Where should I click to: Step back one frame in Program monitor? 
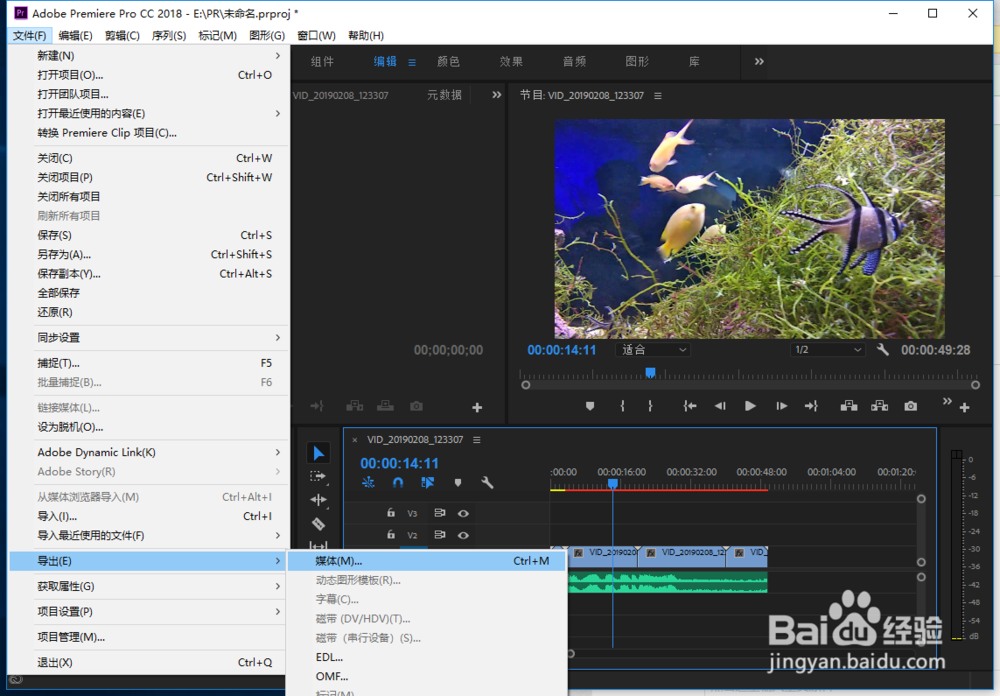click(720, 406)
